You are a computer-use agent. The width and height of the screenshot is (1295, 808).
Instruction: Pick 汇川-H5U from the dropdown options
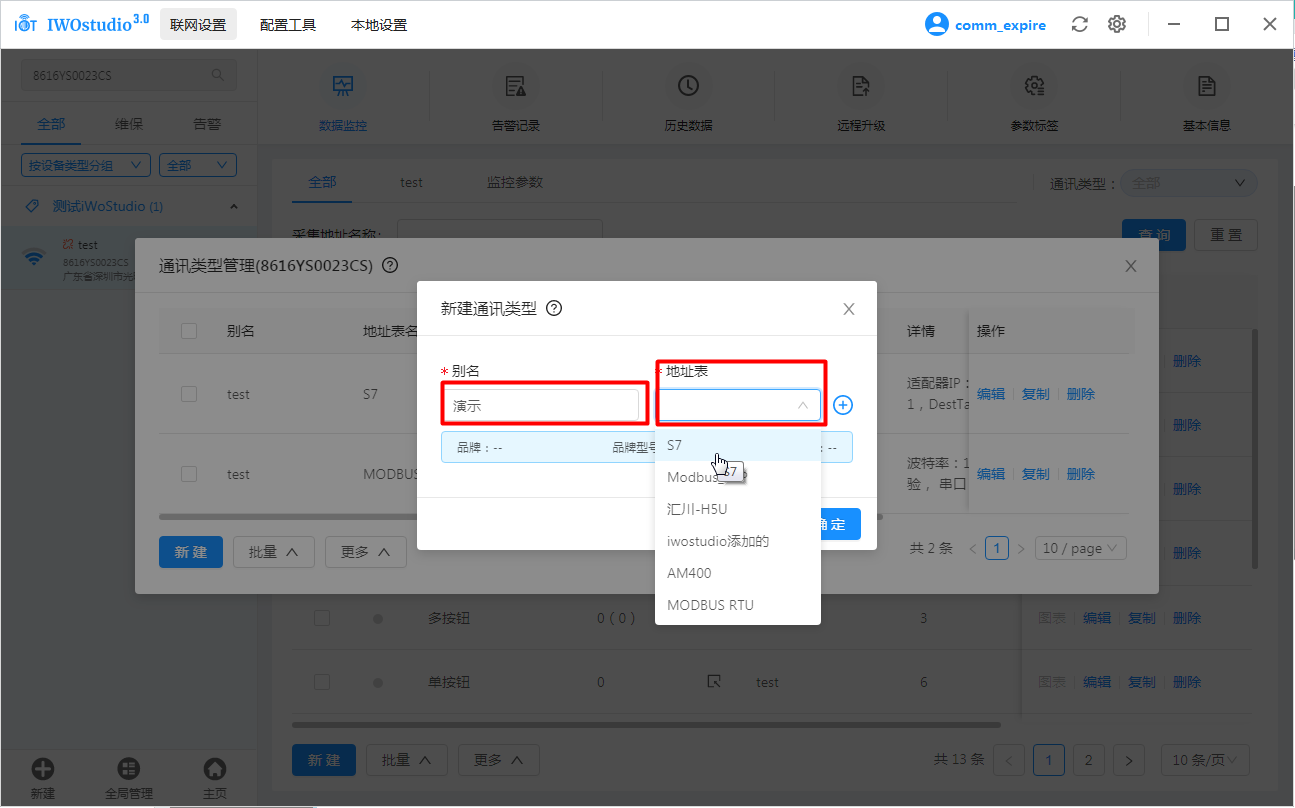tap(697, 509)
